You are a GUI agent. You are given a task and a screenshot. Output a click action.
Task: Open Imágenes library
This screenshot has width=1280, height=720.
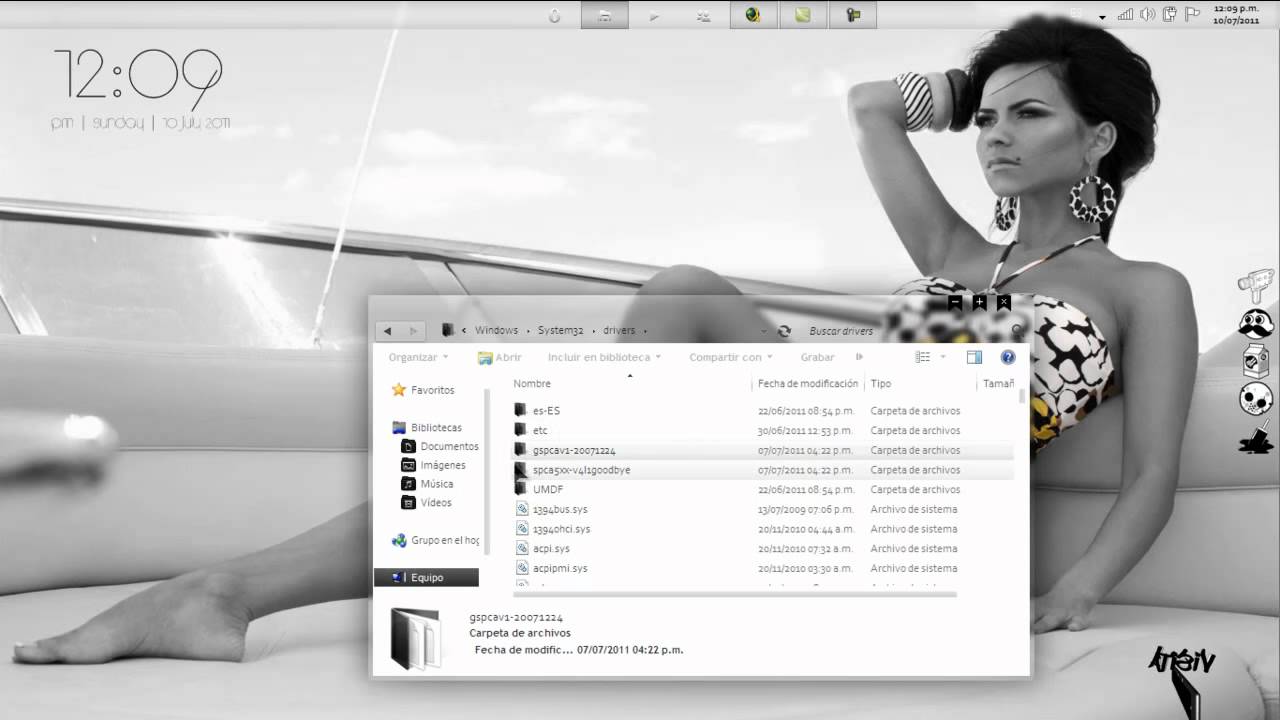pyautogui.click(x=433, y=466)
